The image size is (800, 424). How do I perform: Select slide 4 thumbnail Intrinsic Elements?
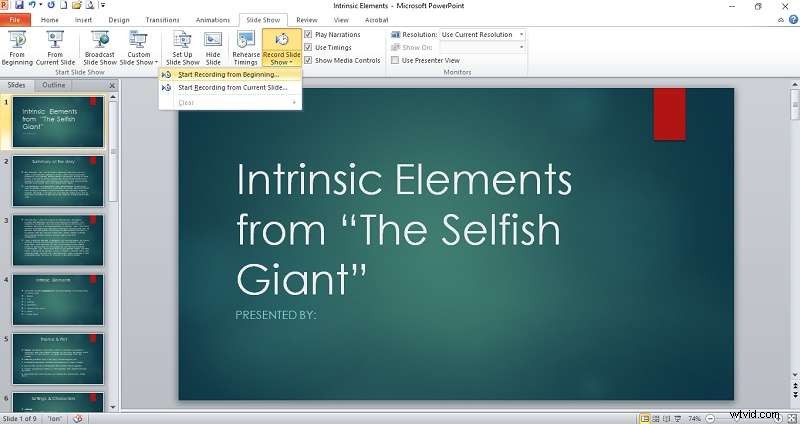[58, 300]
